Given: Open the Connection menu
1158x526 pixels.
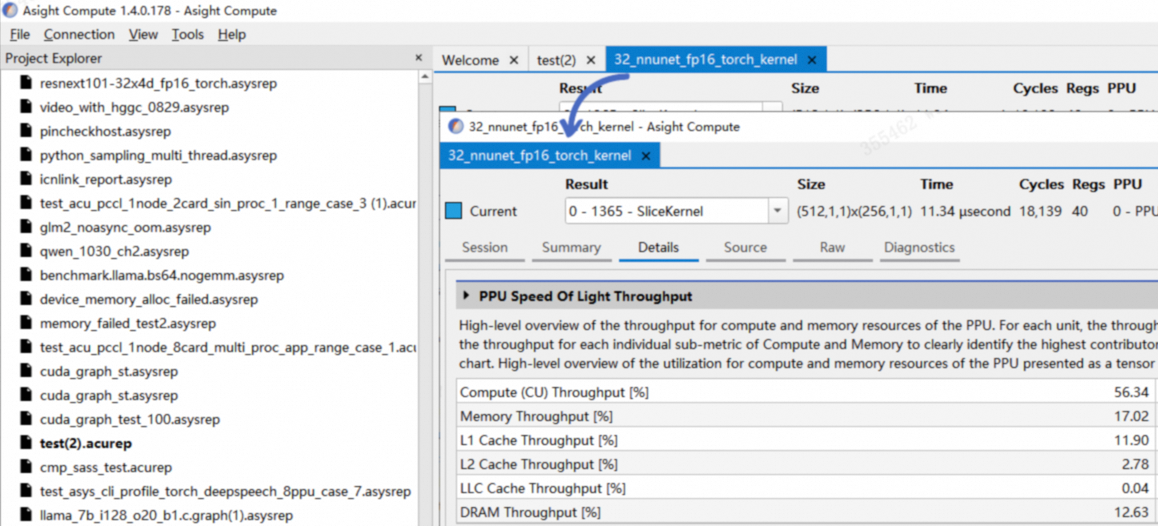Looking at the screenshot, I should coord(79,35).
